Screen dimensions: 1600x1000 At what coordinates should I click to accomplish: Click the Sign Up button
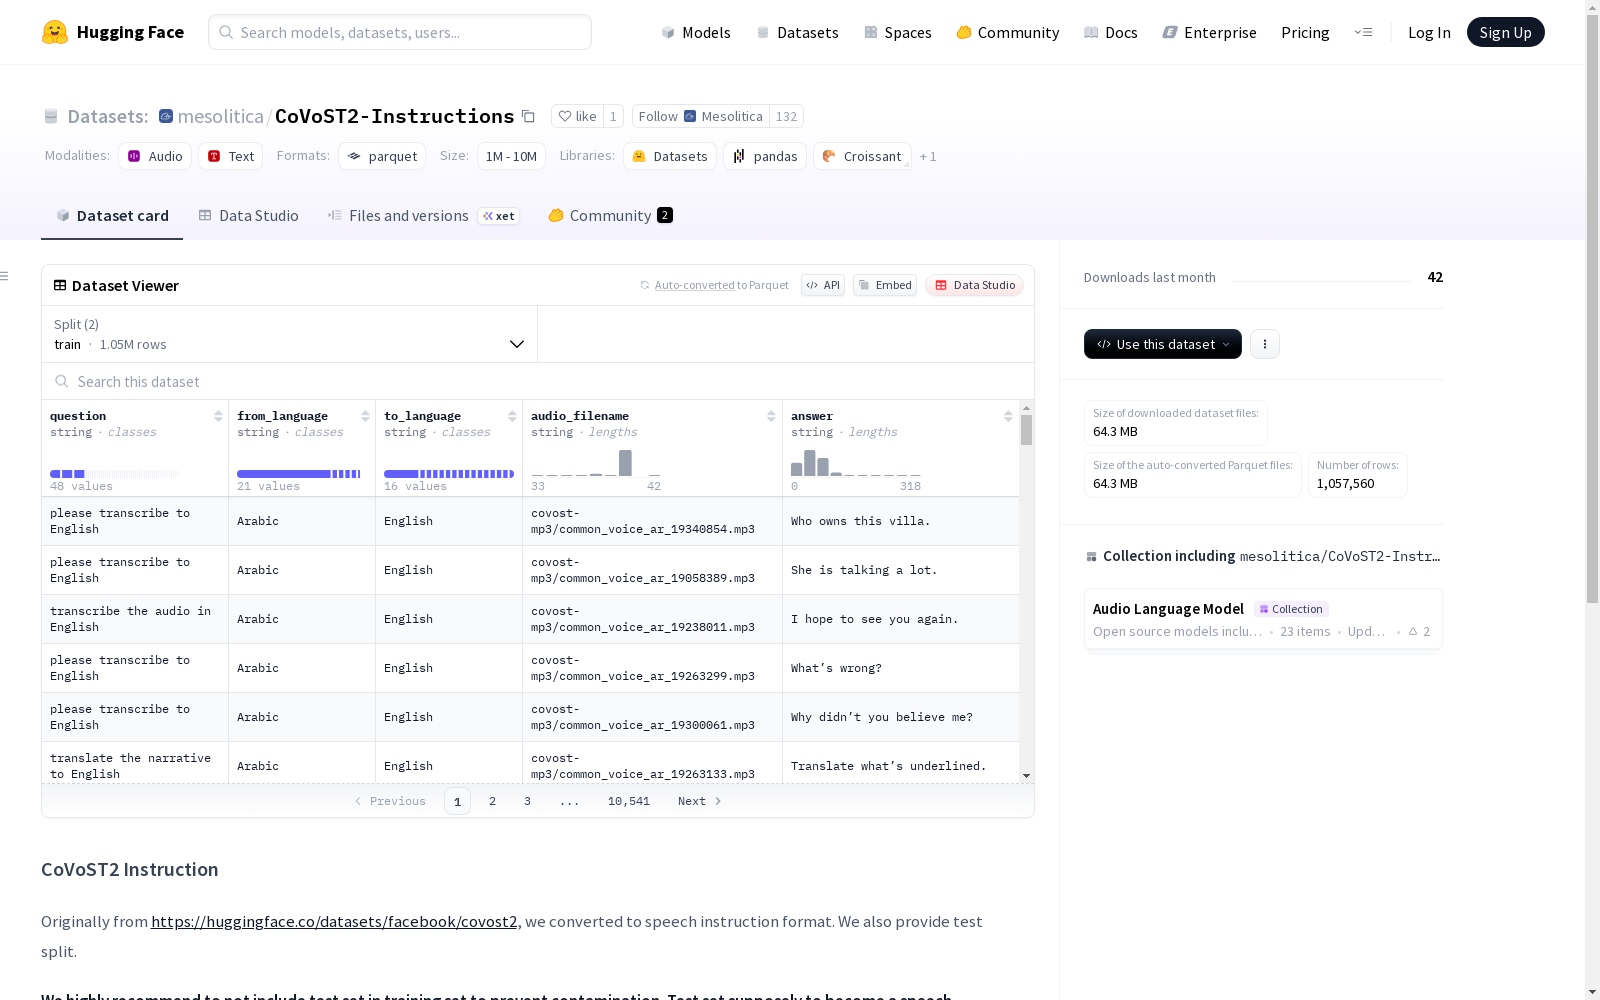(x=1506, y=32)
